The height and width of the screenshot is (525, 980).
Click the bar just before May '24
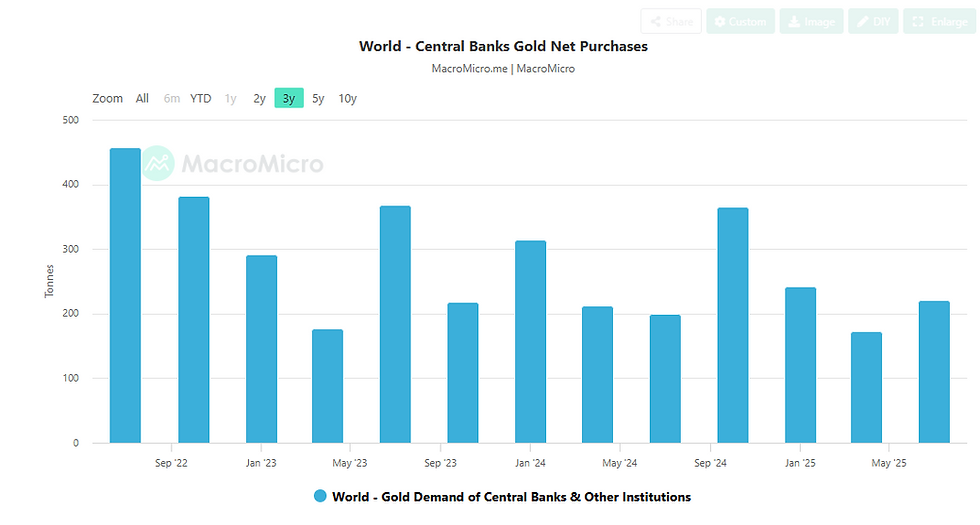point(598,375)
